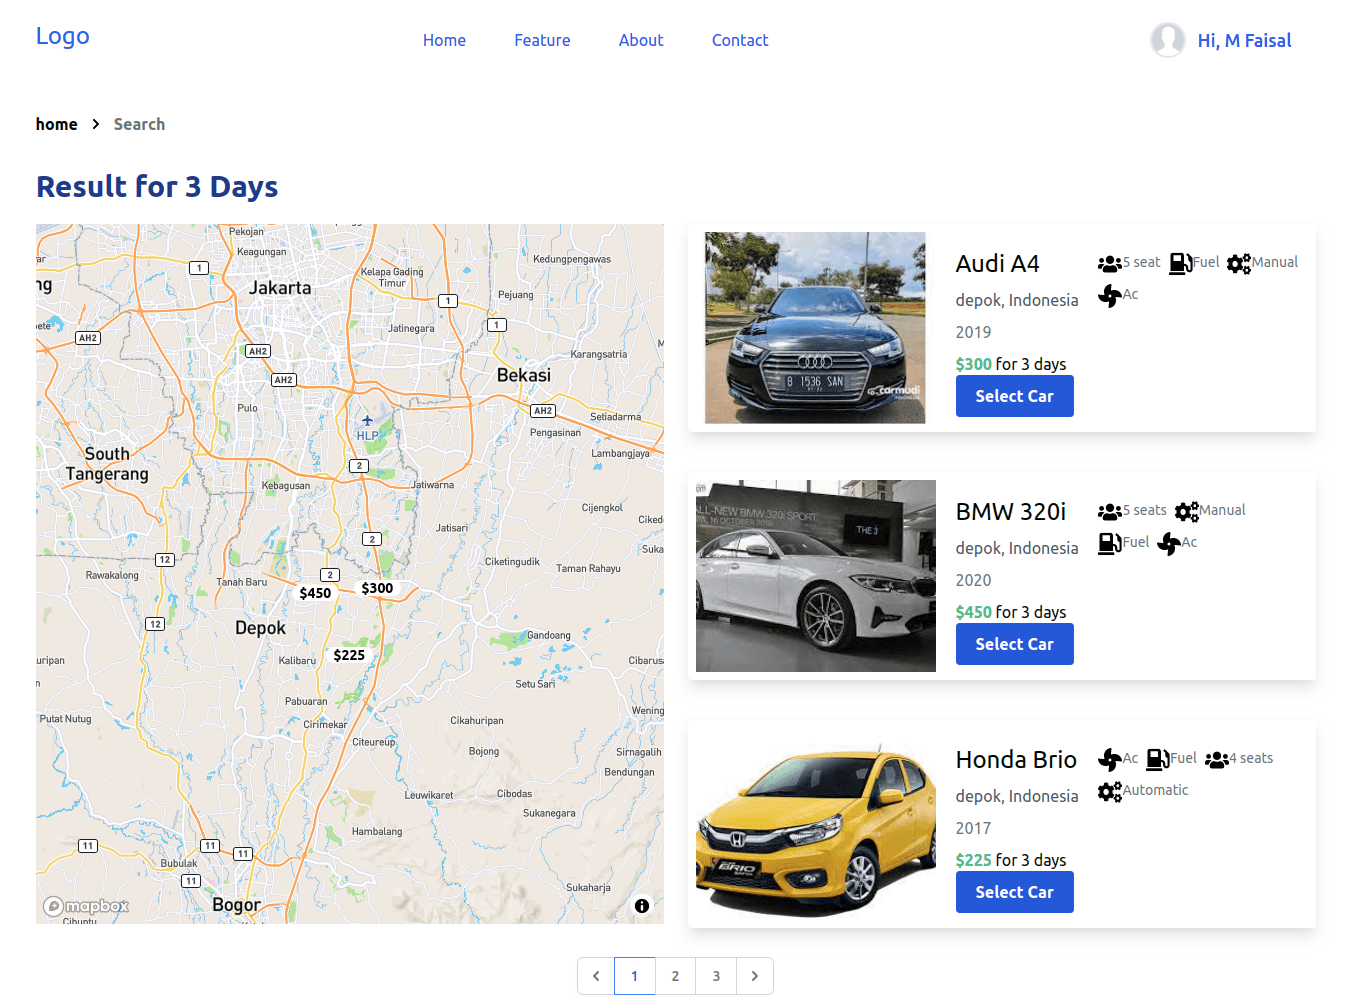Select Car for the Audi A4

tap(1014, 396)
